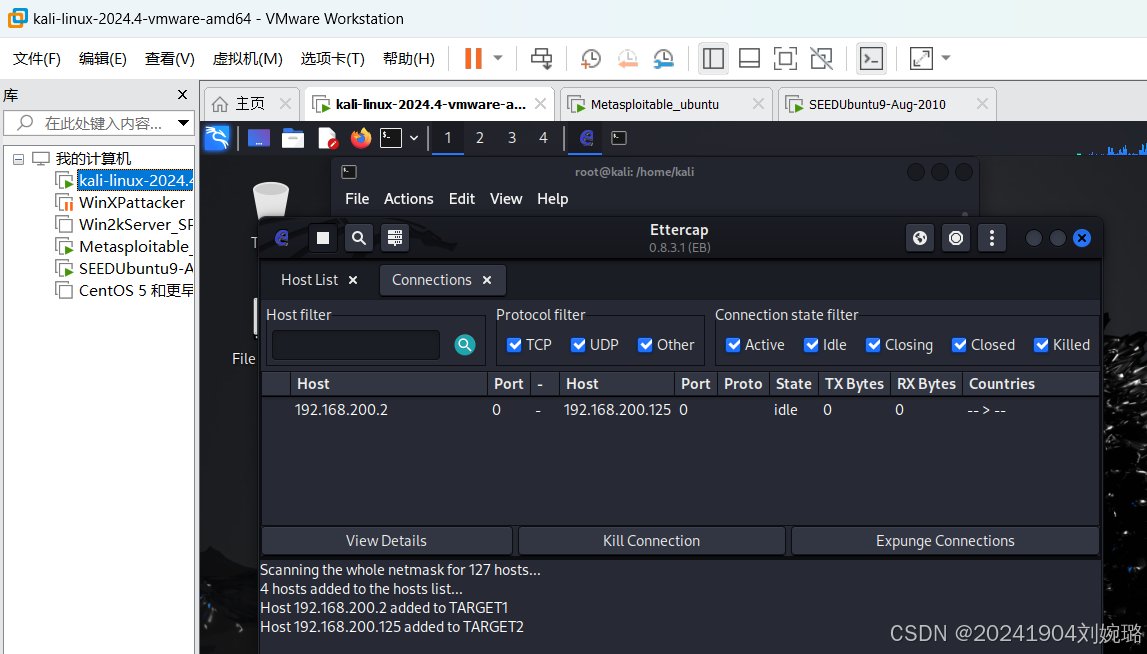Switch to Ettercap task in Kali panel
This screenshot has height=654, width=1147.
[x=586, y=138]
